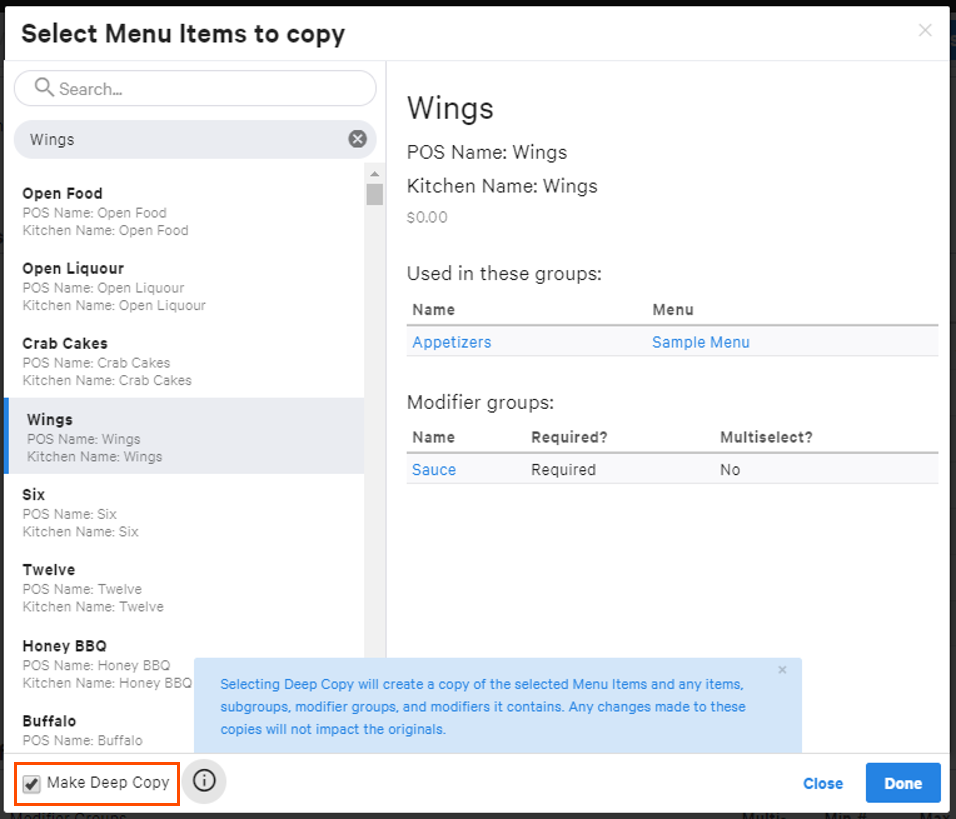Viewport: 956px width, 819px height.
Task: Click the search magnifier icon
Action: (x=42, y=88)
